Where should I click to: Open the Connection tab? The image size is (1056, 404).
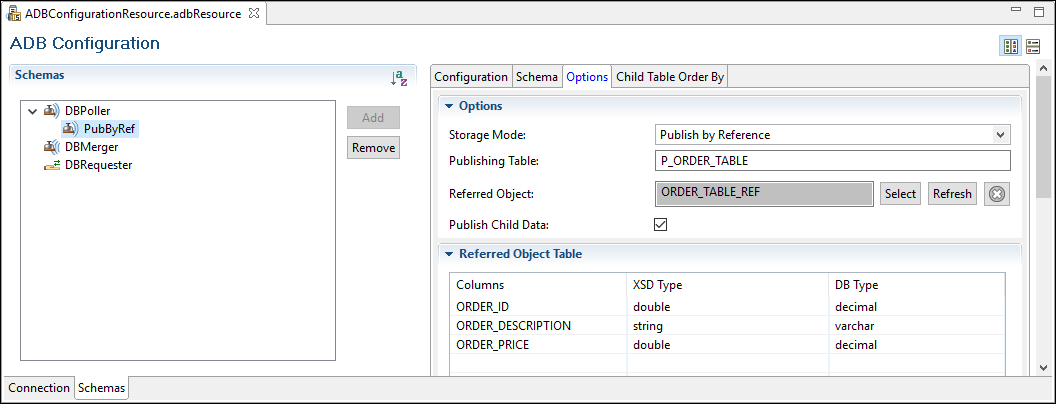[x=39, y=388]
